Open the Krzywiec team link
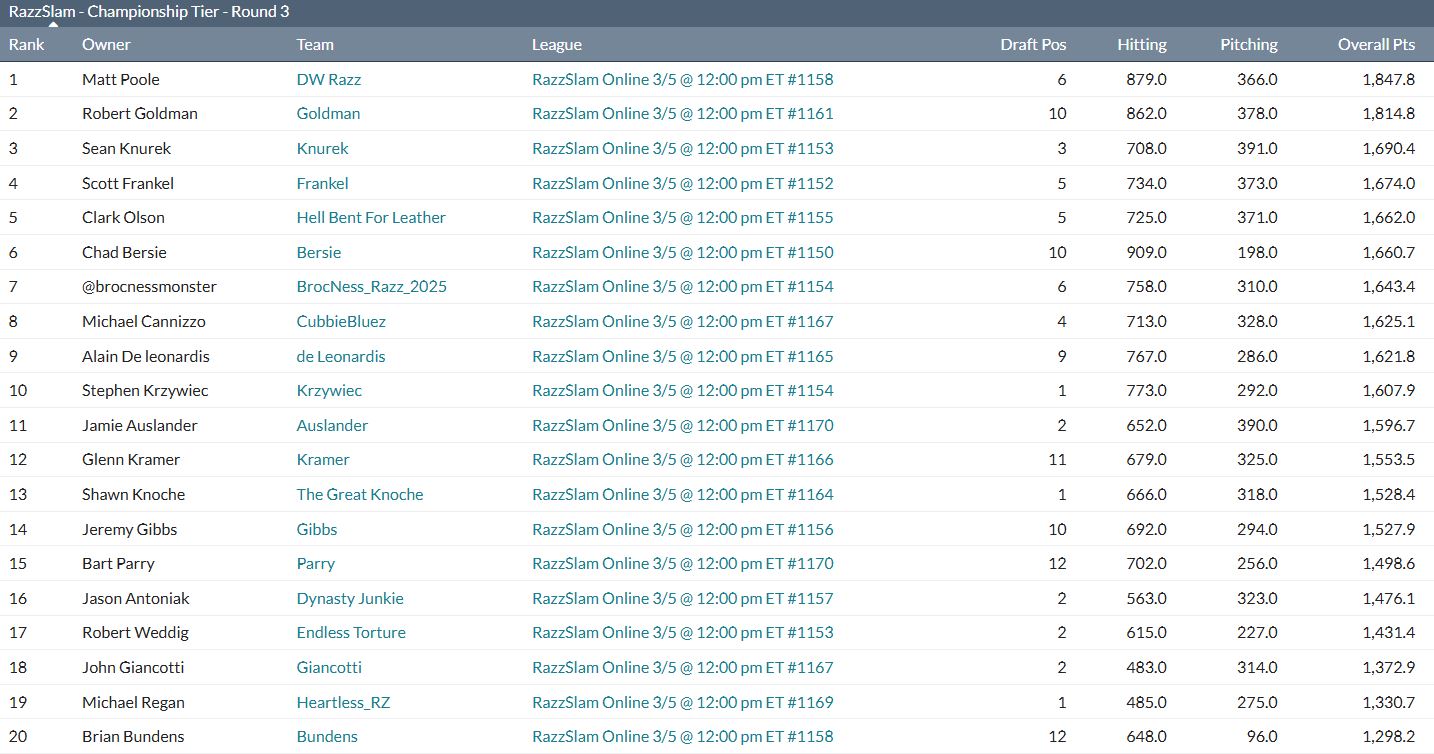1434x754 pixels. pyautogui.click(x=330, y=390)
